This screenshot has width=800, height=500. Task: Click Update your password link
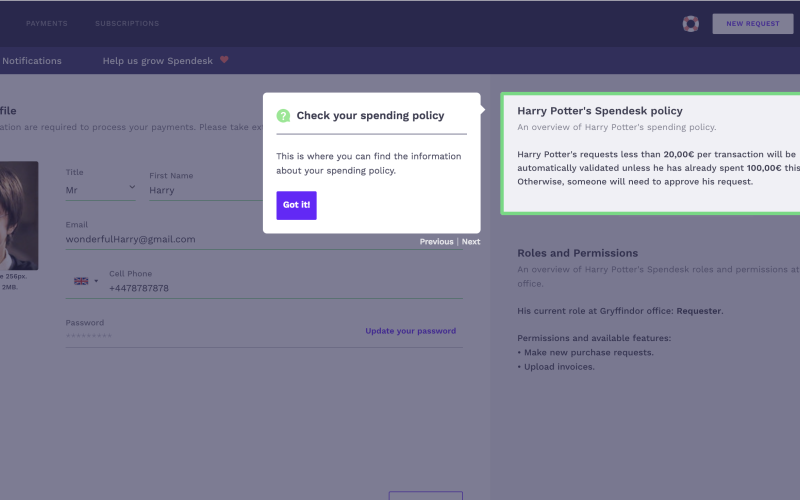point(411,331)
